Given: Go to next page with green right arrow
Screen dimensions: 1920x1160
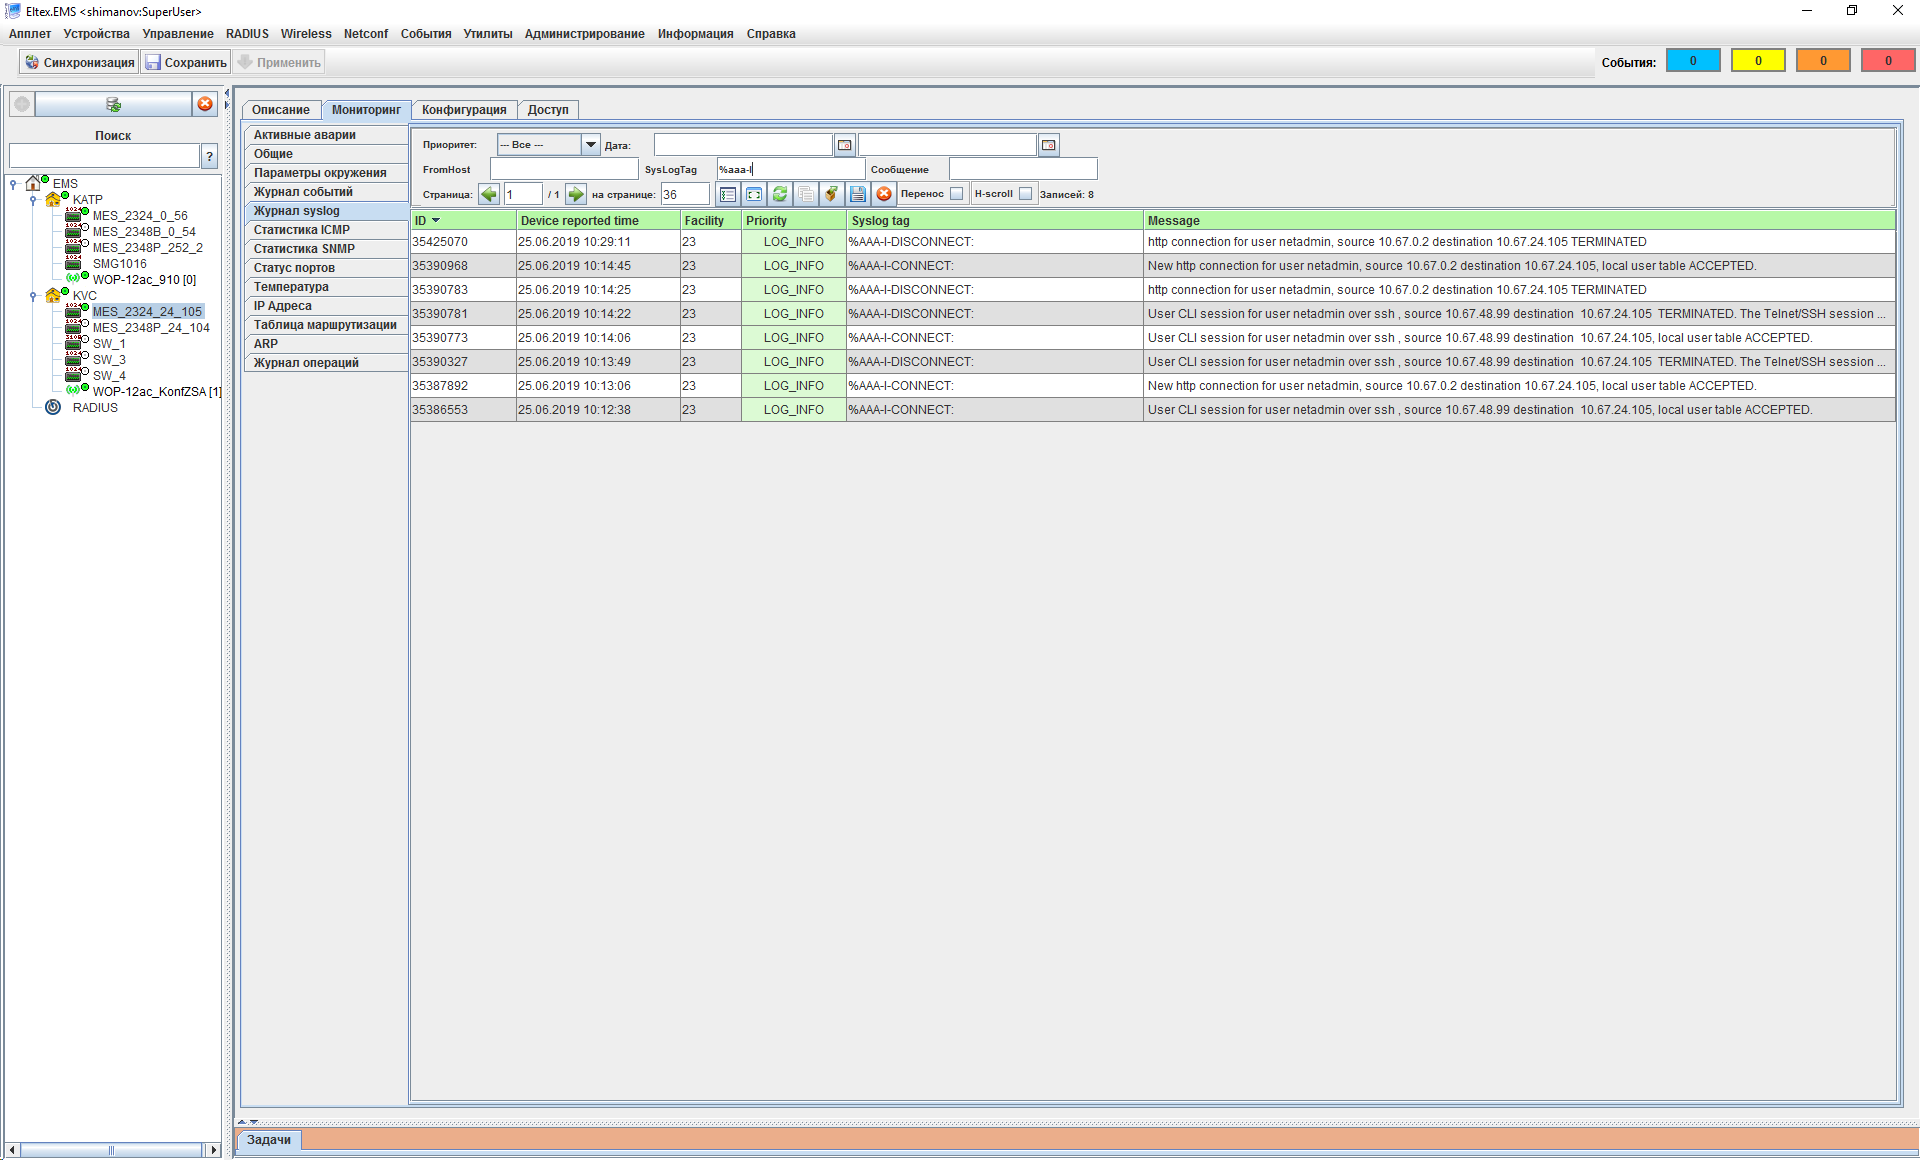Looking at the screenshot, I should point(576,194).
